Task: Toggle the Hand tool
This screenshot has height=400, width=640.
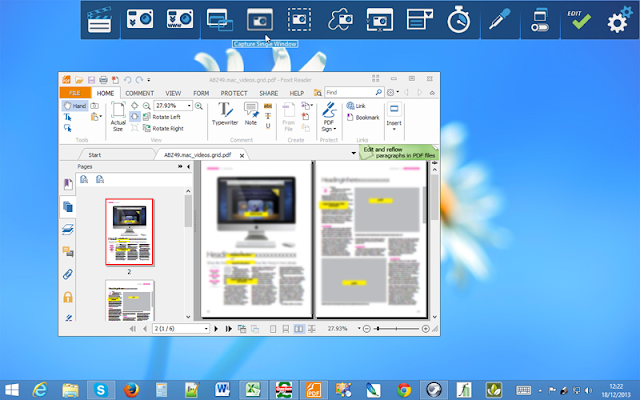Action: point(75,106)
